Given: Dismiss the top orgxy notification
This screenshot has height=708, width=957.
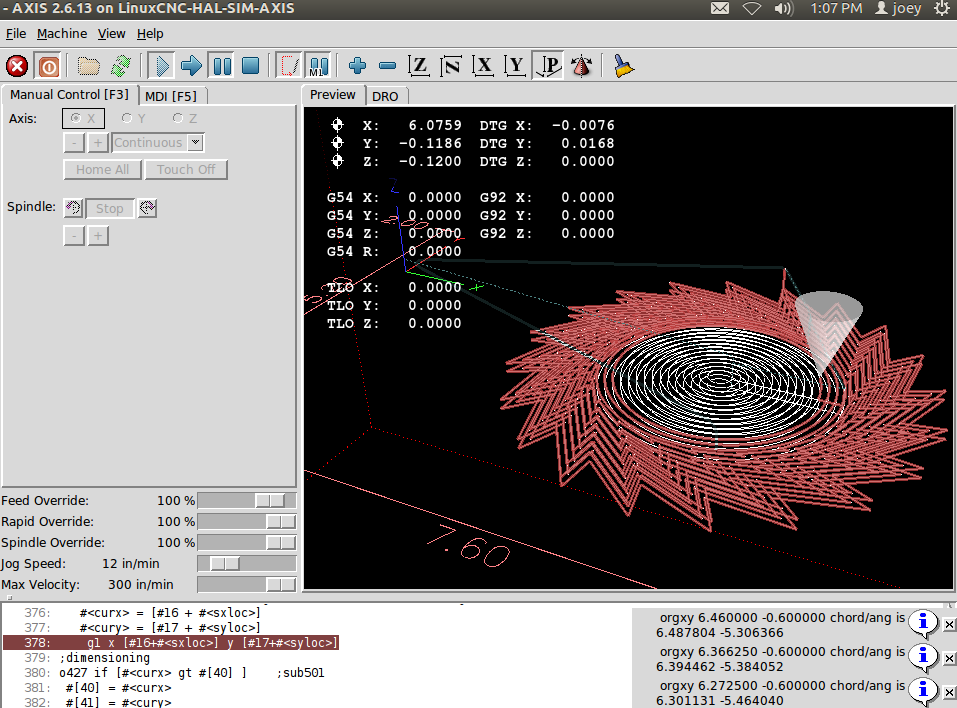Looking at the screenshot, I should [x=949, y=624].
